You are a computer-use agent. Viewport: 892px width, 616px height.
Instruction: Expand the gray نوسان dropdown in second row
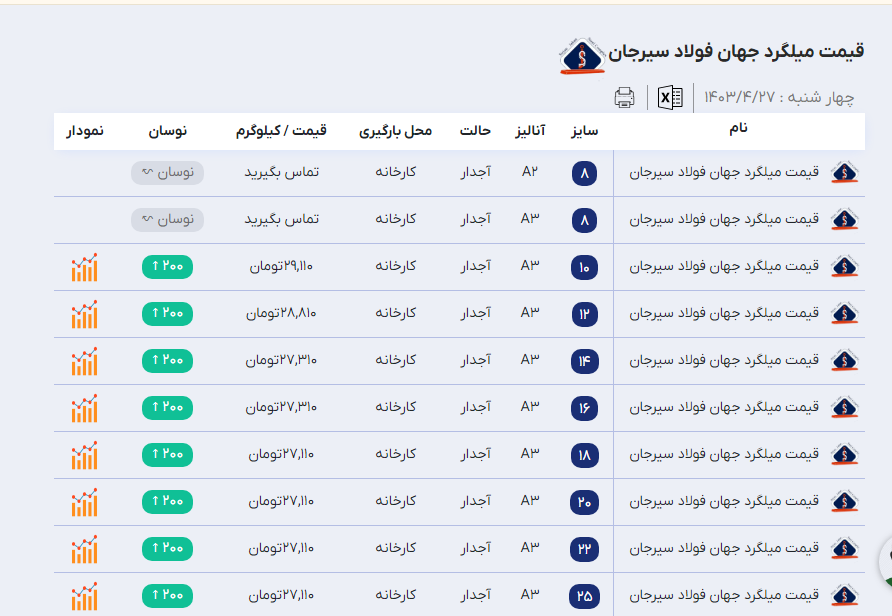tap(167, 219)
